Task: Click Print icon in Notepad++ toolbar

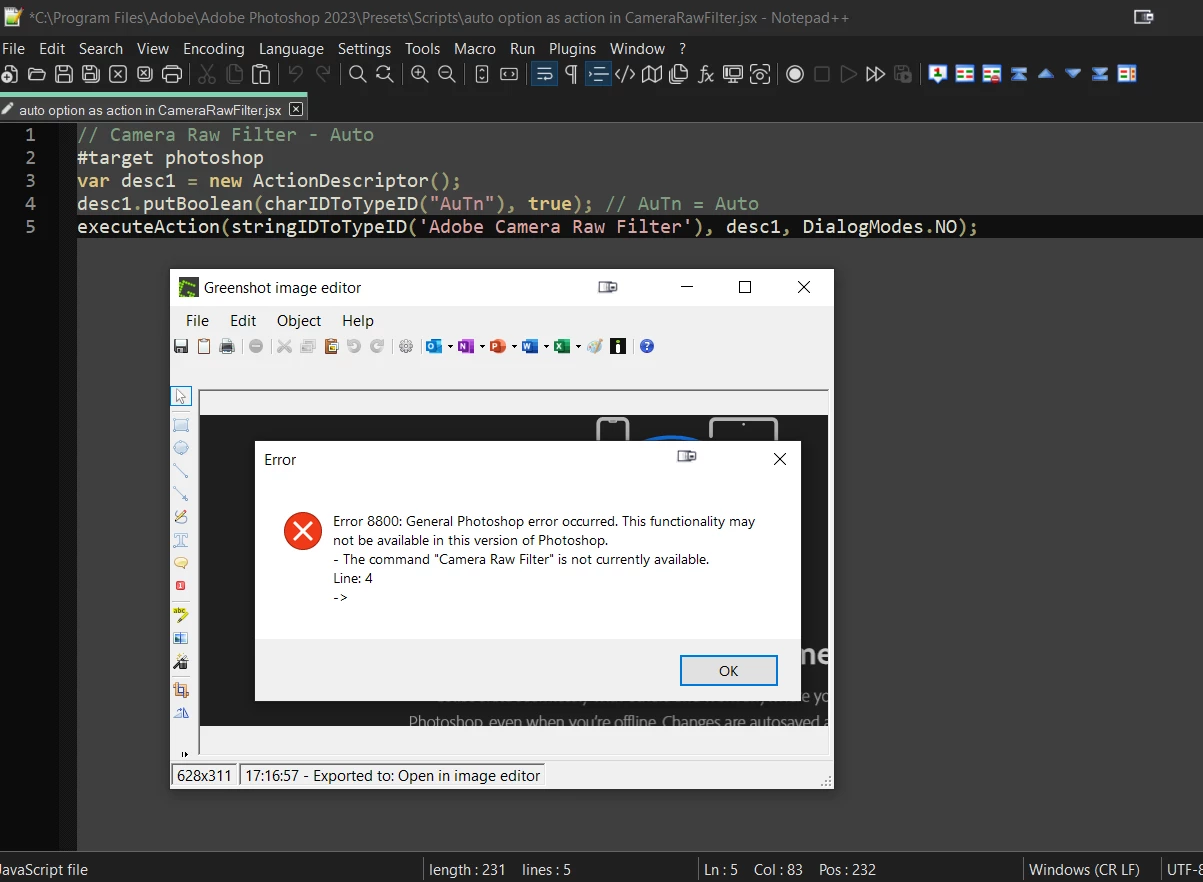Action: 172,74
